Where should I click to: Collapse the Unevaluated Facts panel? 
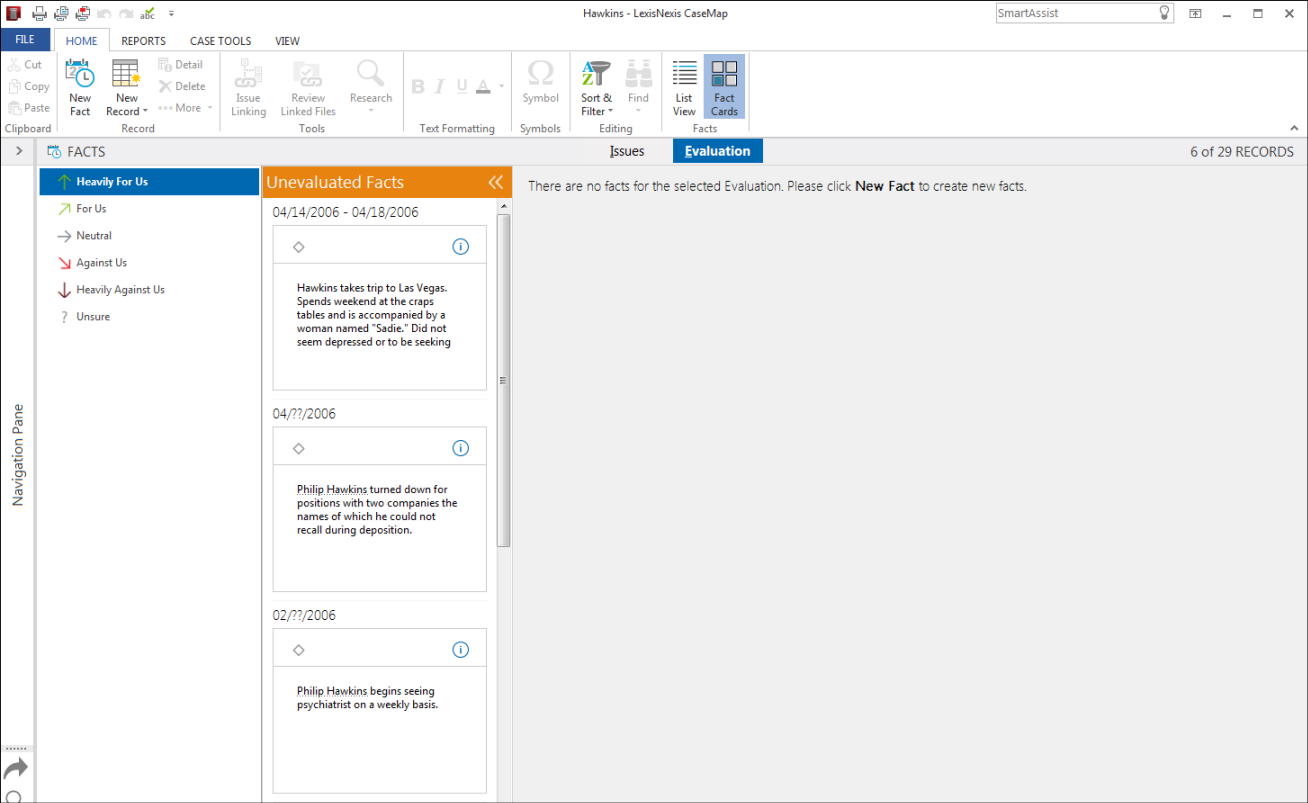pyautogui.click(x=495, y=182)
